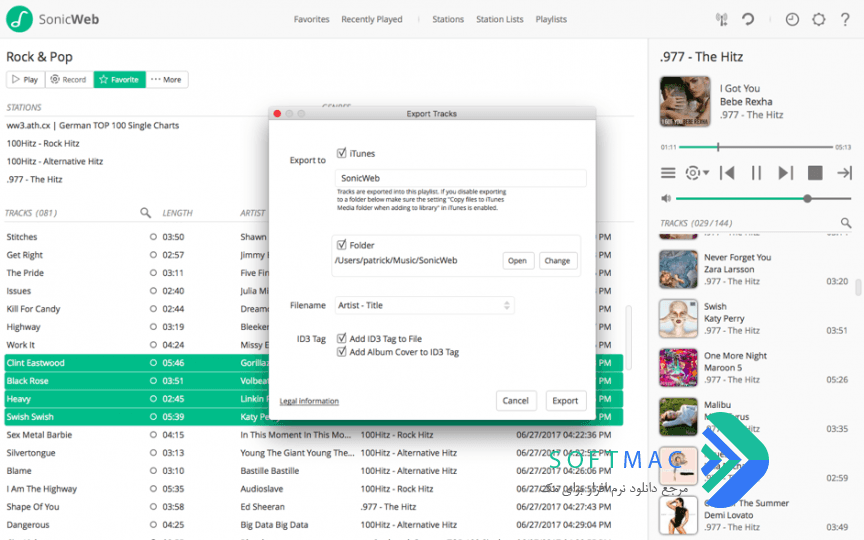This screenshot has height=540, width=864.
Task: Click the record circle for Get Right
Action: click(x=153, y=255)
